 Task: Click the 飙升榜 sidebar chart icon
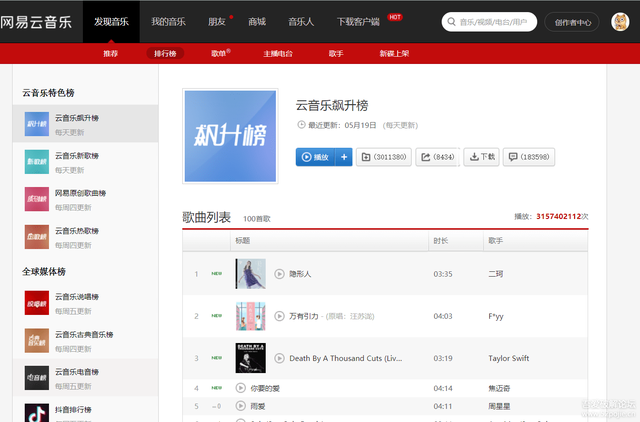37,124
